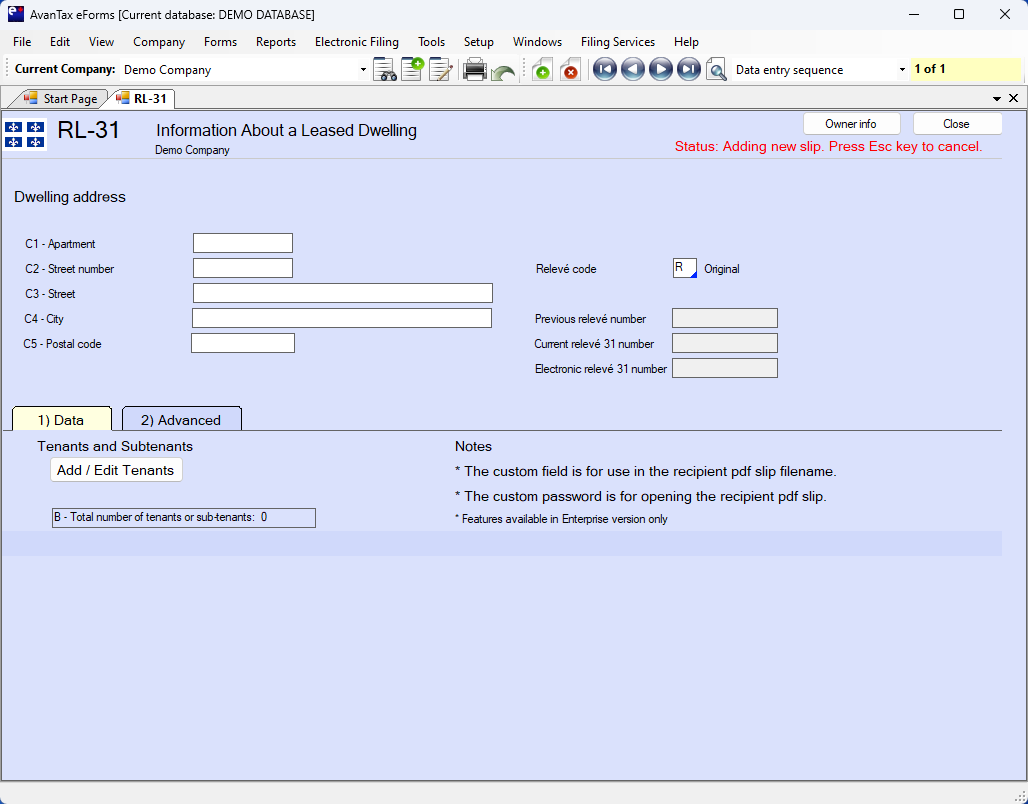Open the Electronic Filing menu

356,42
